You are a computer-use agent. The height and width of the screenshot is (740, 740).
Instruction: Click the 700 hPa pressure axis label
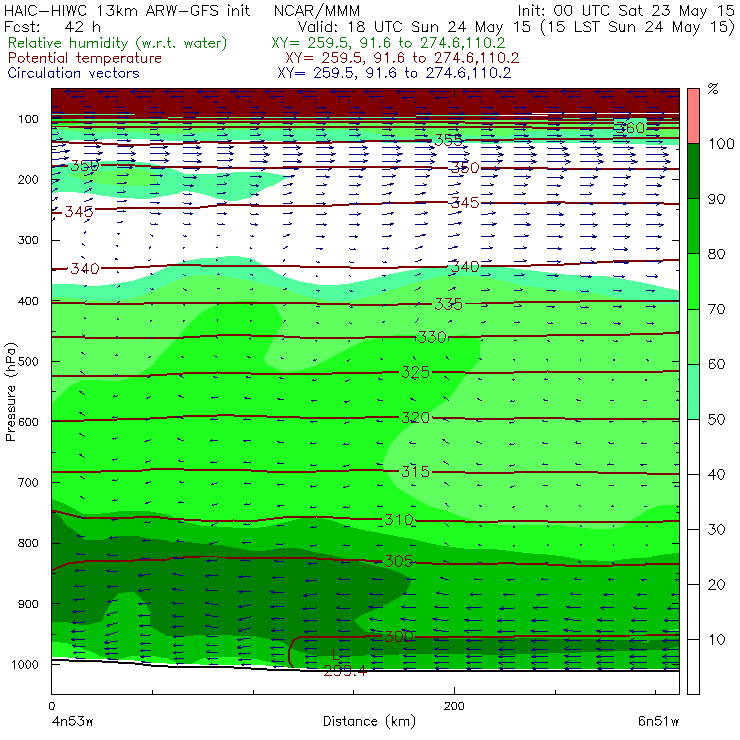(x=28, y=482)
